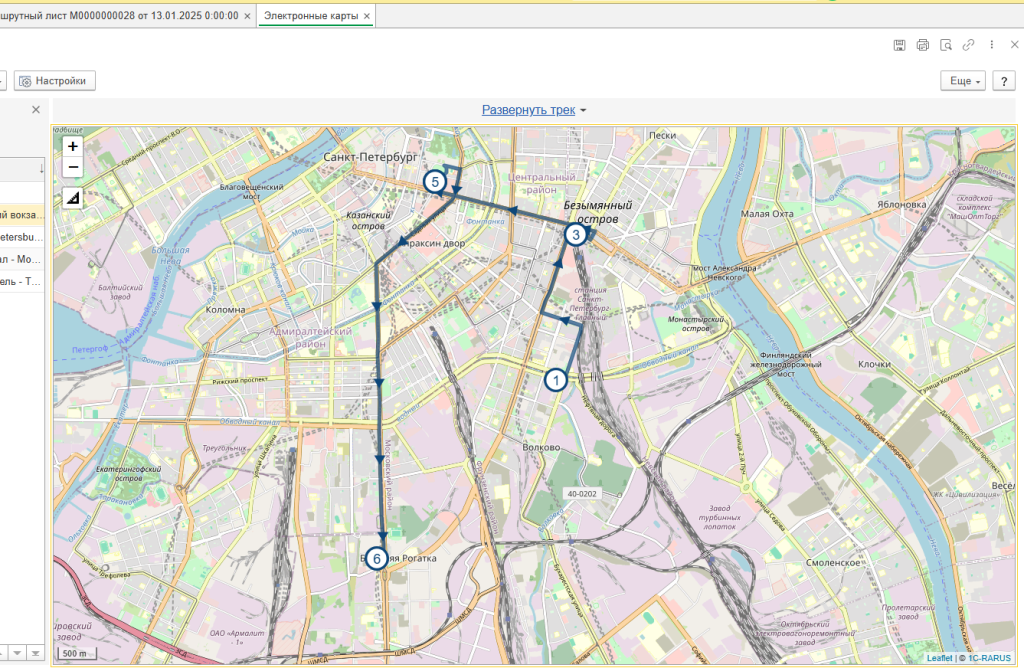This screenshot has height=668, width=1024.
Task: Close the left side panel
Action: pyautogui.click(x=36, y=110)
